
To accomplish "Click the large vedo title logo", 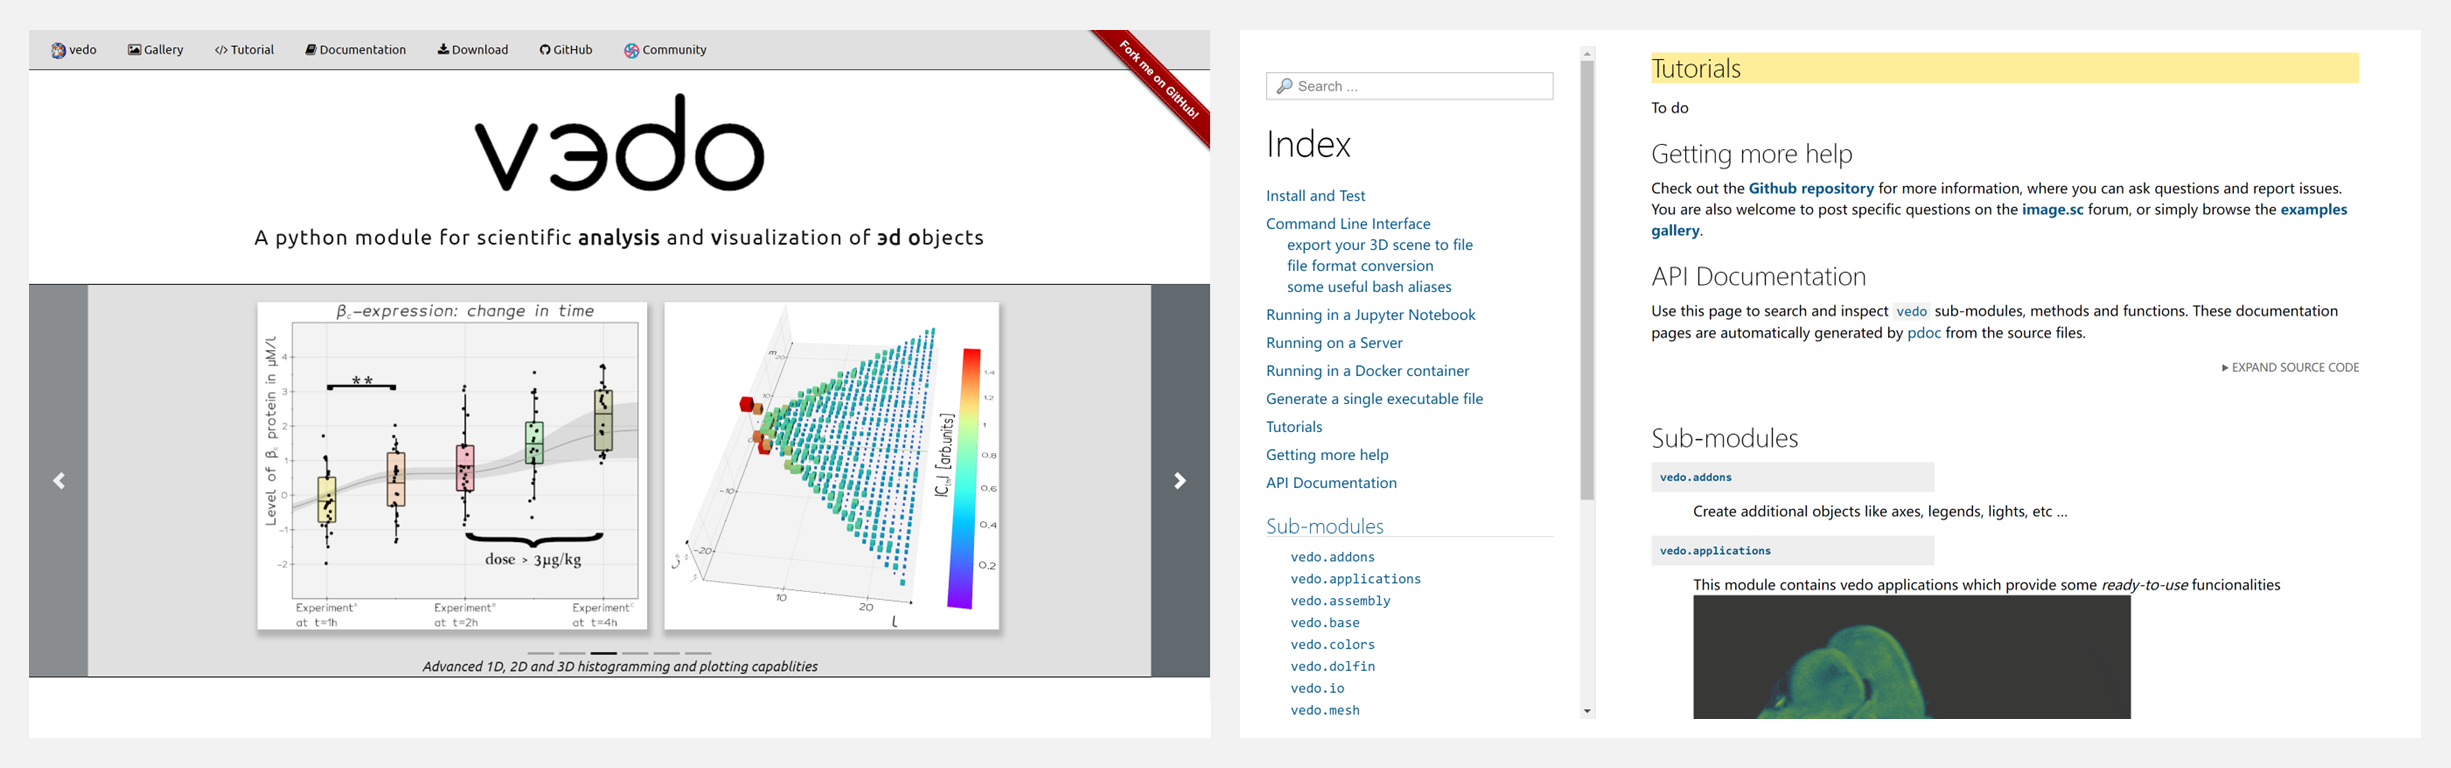I will tap(619, 143).
